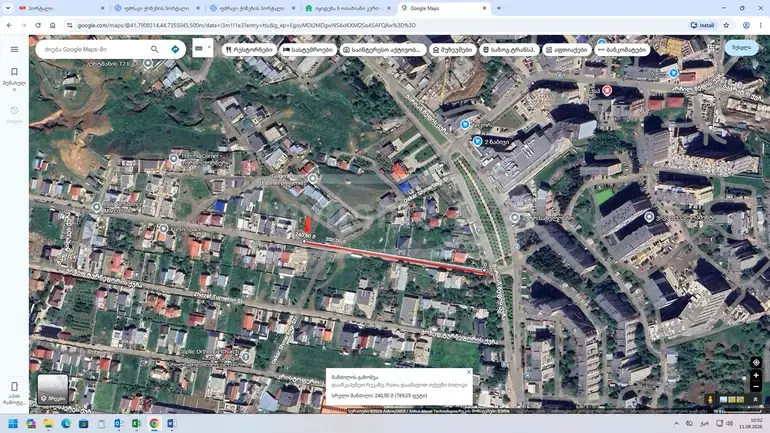Image resolution: width=770 pixels, height=433 pixels.
Task: Click the shopping cart pin near 2 ნაბიჯი
Action: 477,141
